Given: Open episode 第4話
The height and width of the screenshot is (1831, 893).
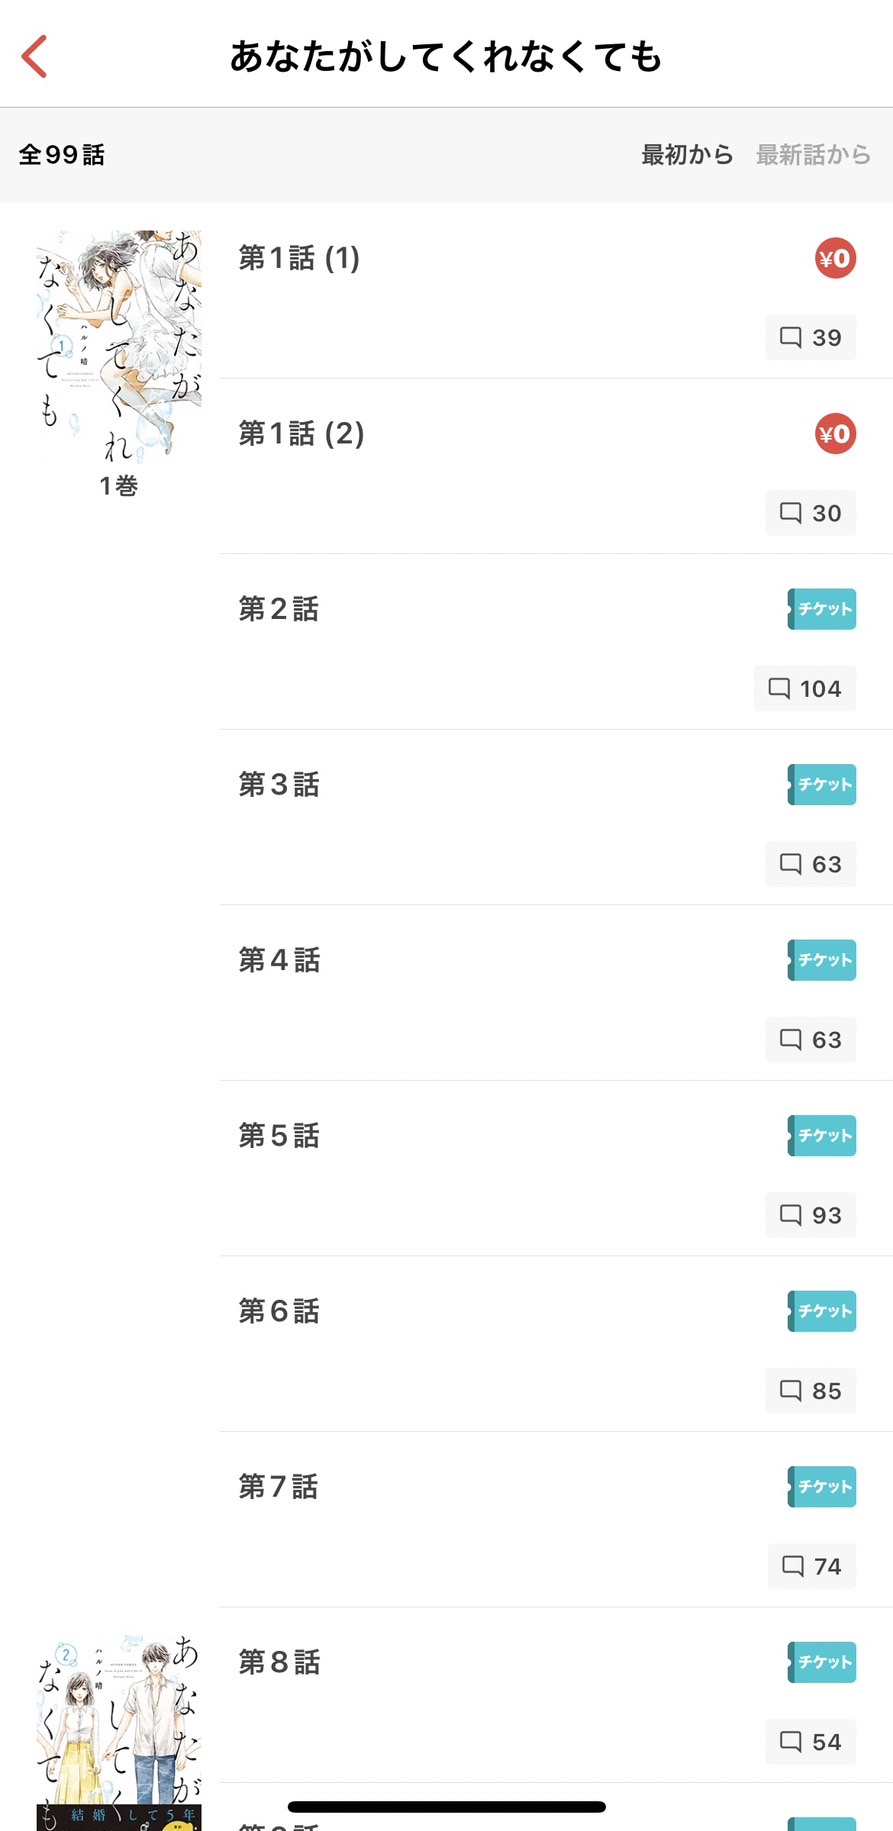Looking at the screenshot, I should (x=279, y=960).
